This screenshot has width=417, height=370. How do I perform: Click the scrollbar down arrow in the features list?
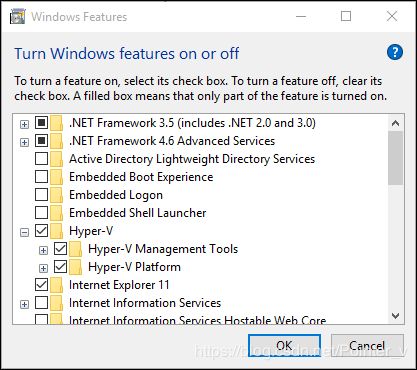coord(396,315)
